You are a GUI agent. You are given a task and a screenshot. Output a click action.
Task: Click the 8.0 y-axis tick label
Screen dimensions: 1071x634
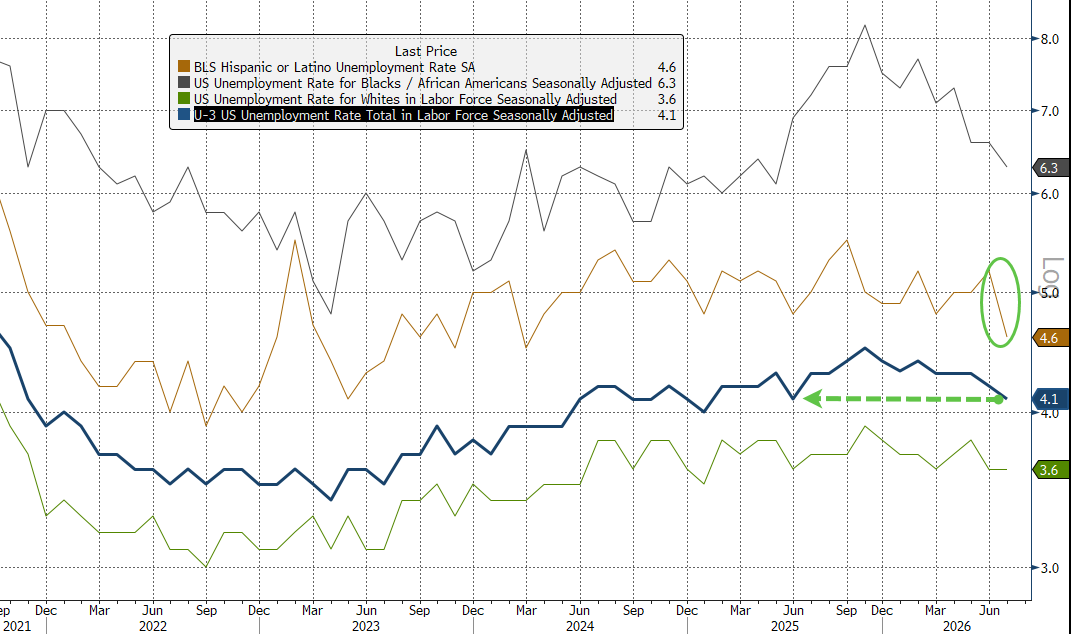(x=1050, y=39)
